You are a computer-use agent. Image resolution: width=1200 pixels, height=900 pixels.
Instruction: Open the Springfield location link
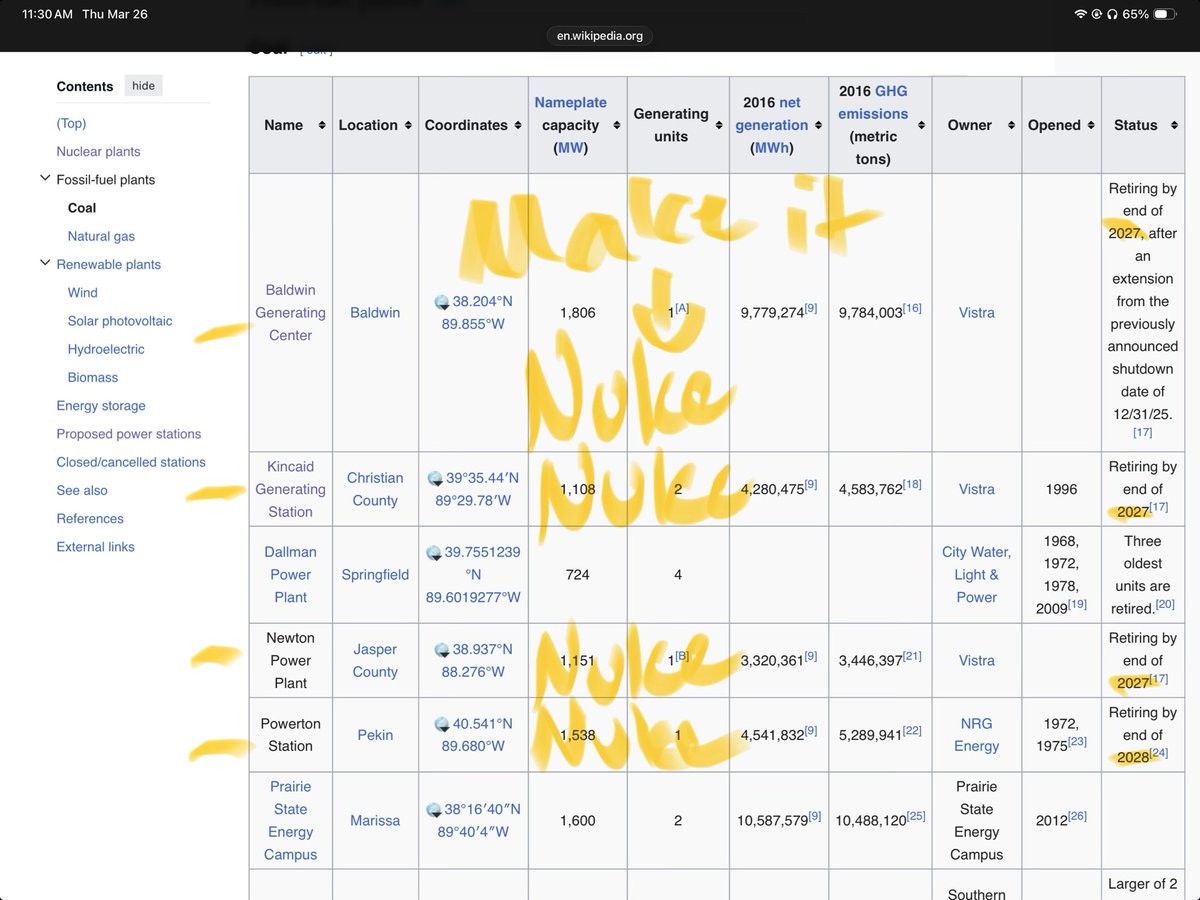375,574
